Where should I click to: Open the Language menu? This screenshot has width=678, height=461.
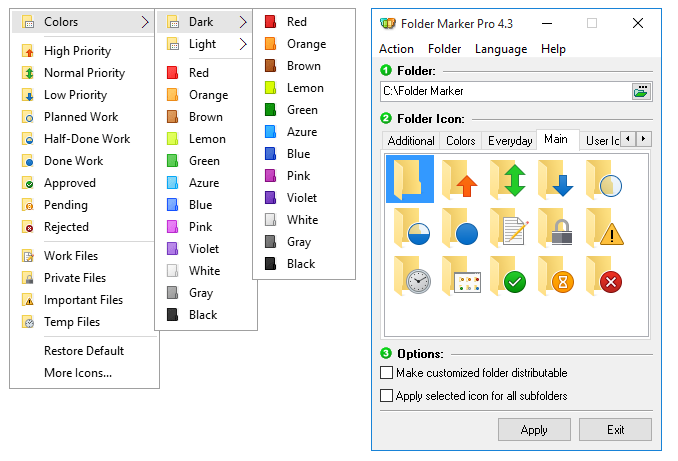(500, 49)
